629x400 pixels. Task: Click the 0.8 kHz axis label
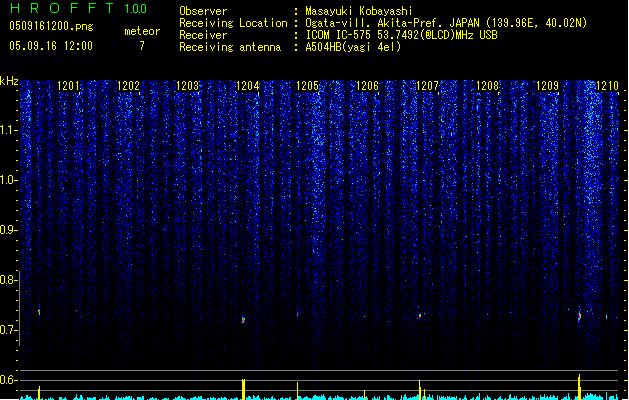8,280
